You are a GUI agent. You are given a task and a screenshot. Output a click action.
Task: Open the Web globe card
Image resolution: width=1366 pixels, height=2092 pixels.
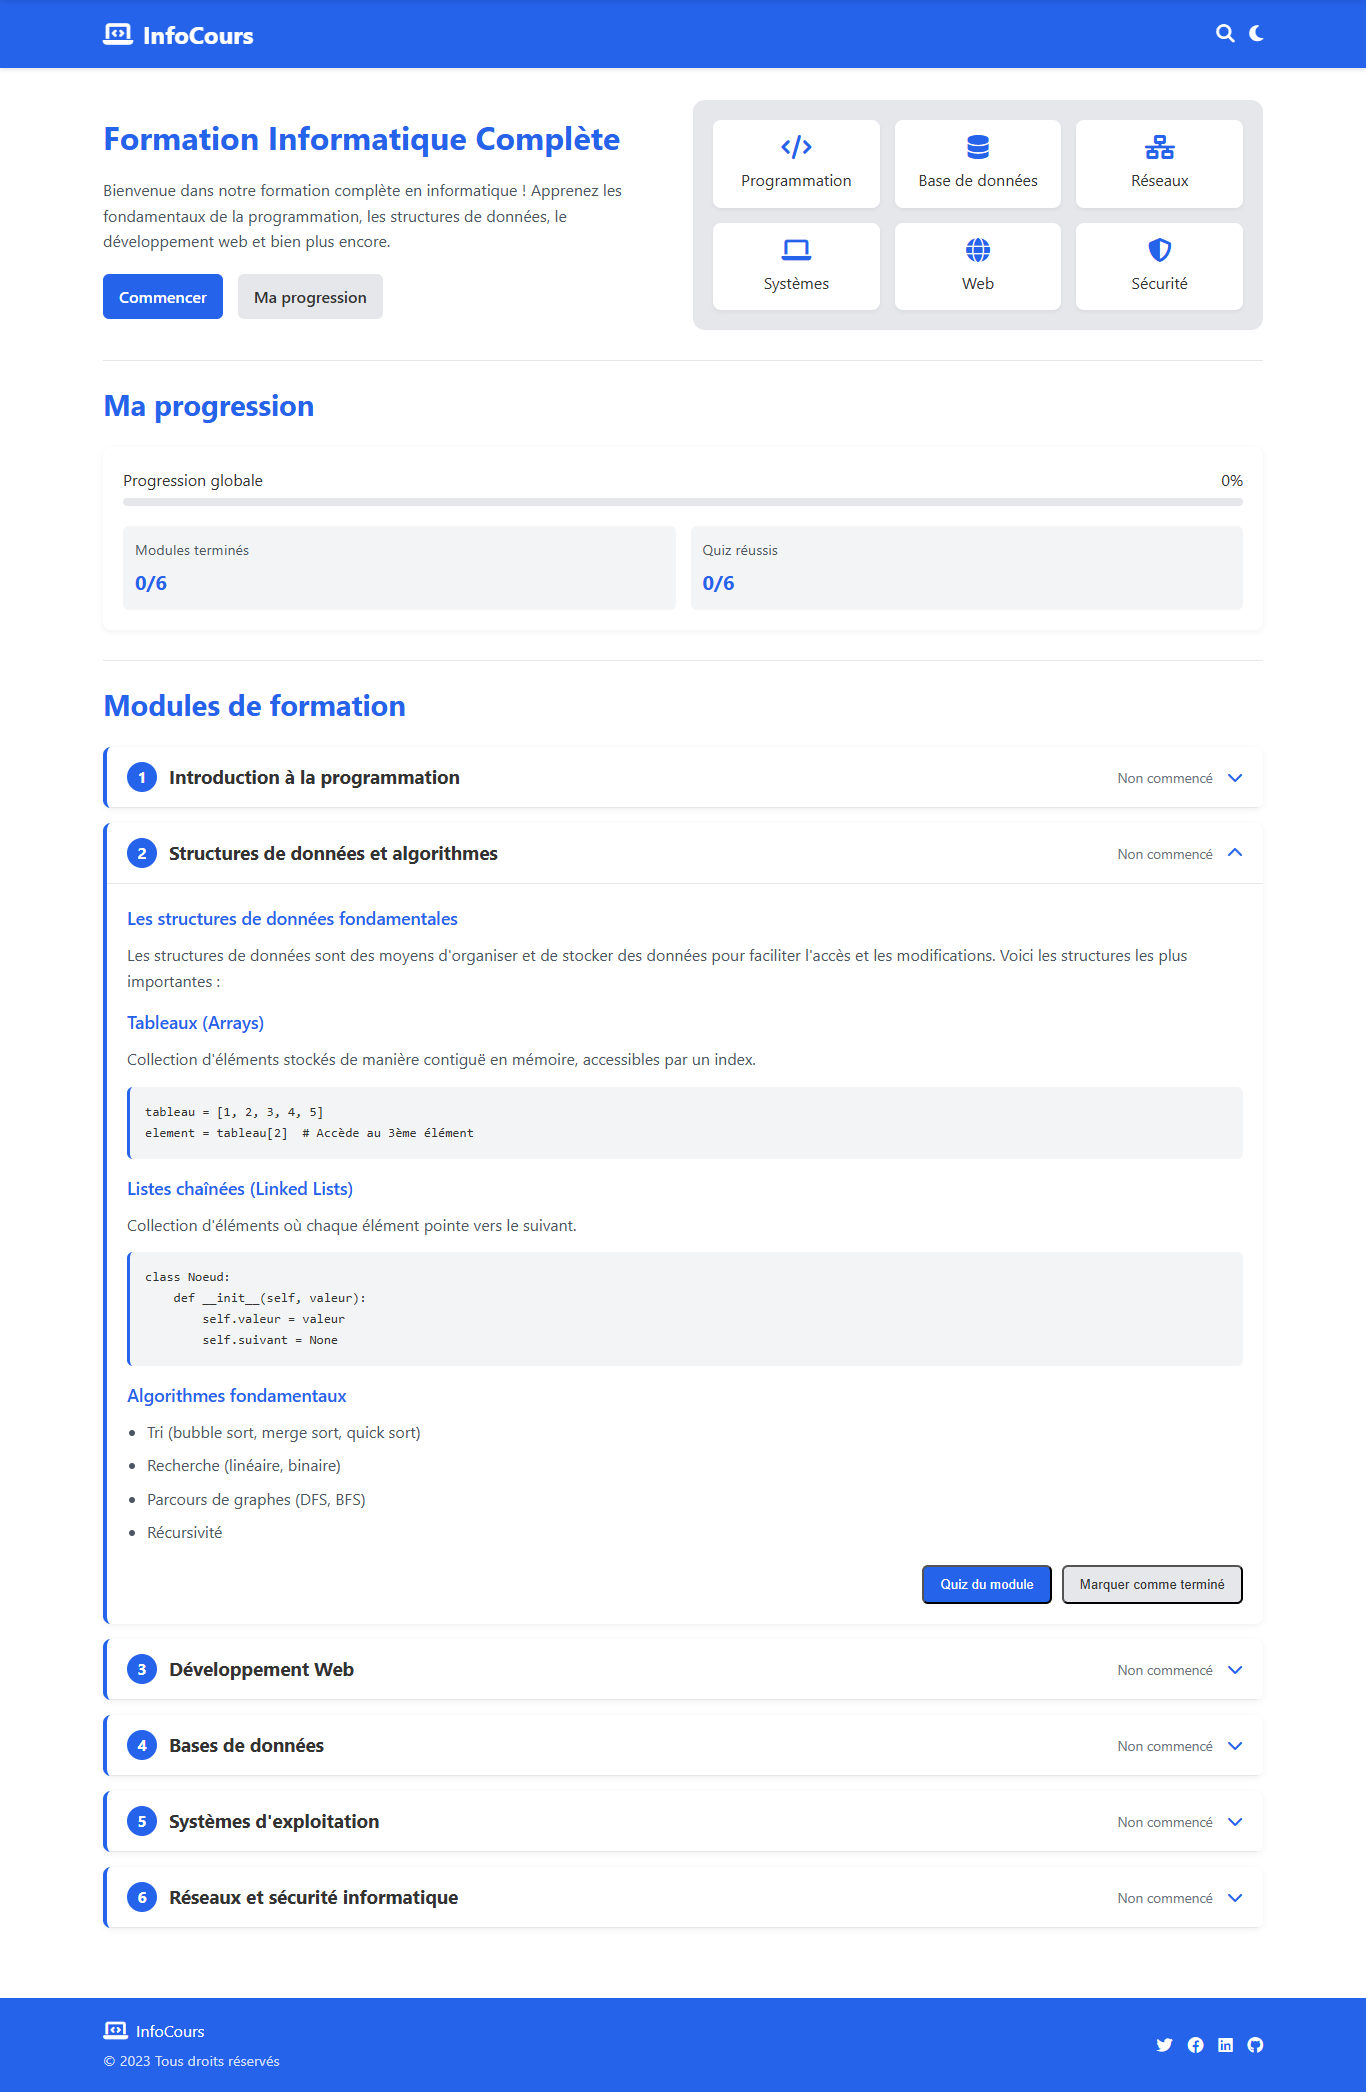pos(977,266)
